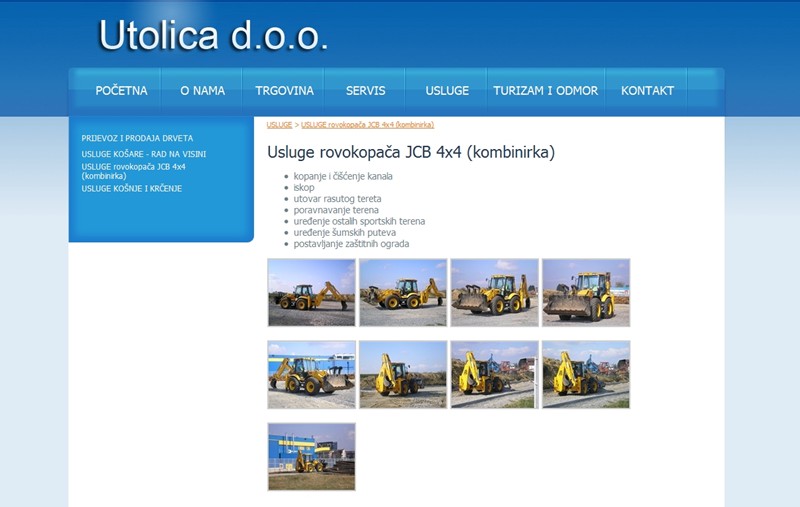Click the heading Usluge rovokopača JCB 4x4 (kombinirka)
Screen dimensions: 800x507
click(411, 152)
